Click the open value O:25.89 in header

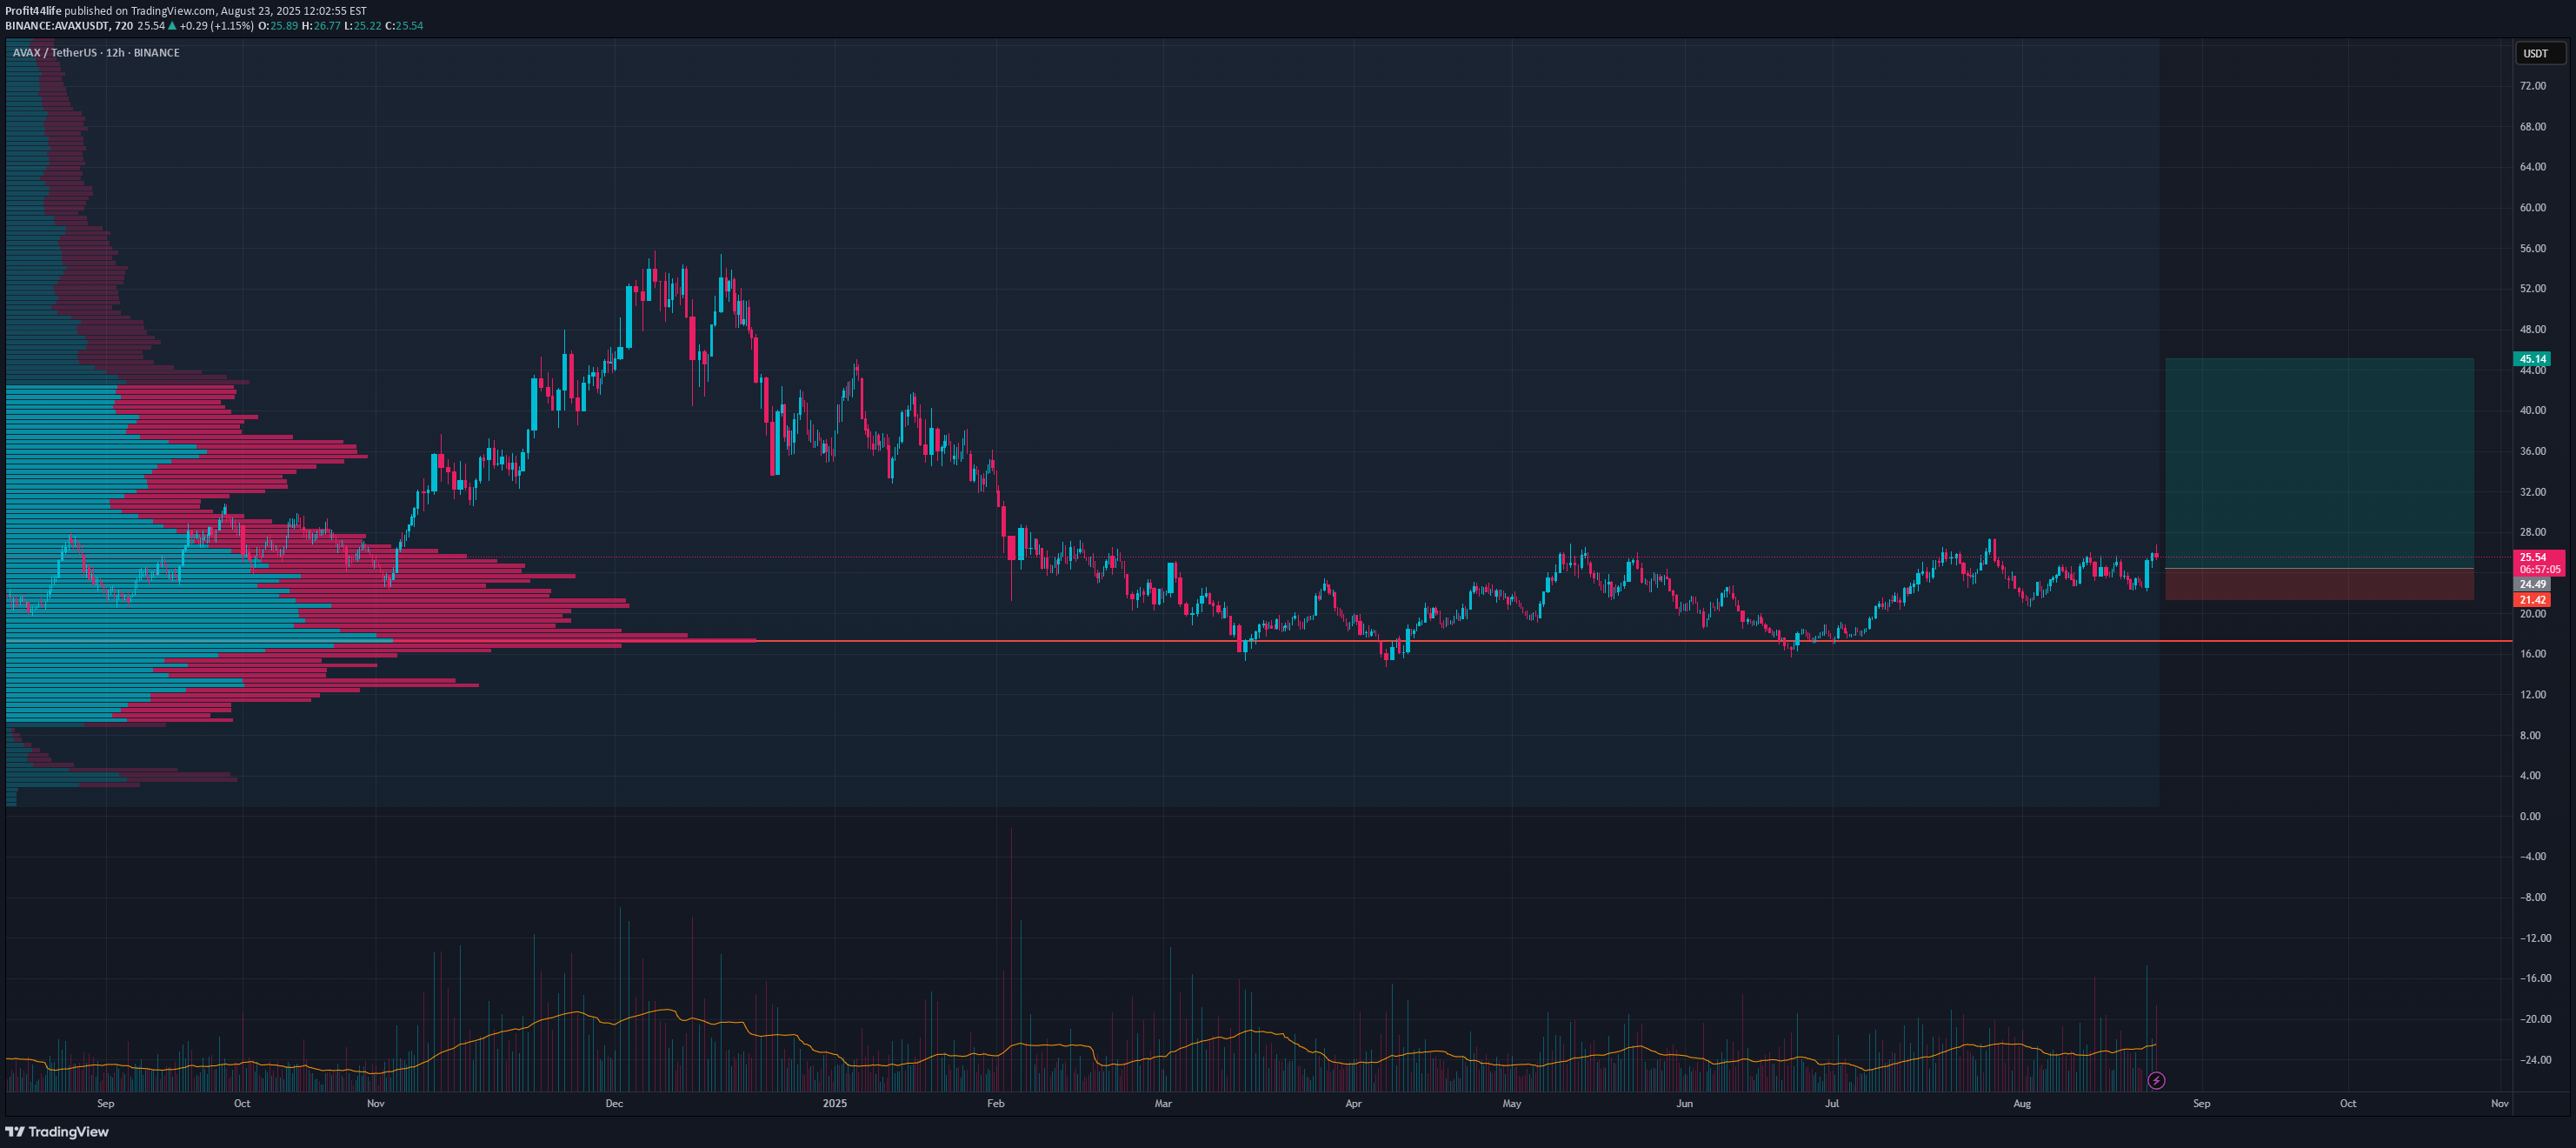click(x=278, y=26)
